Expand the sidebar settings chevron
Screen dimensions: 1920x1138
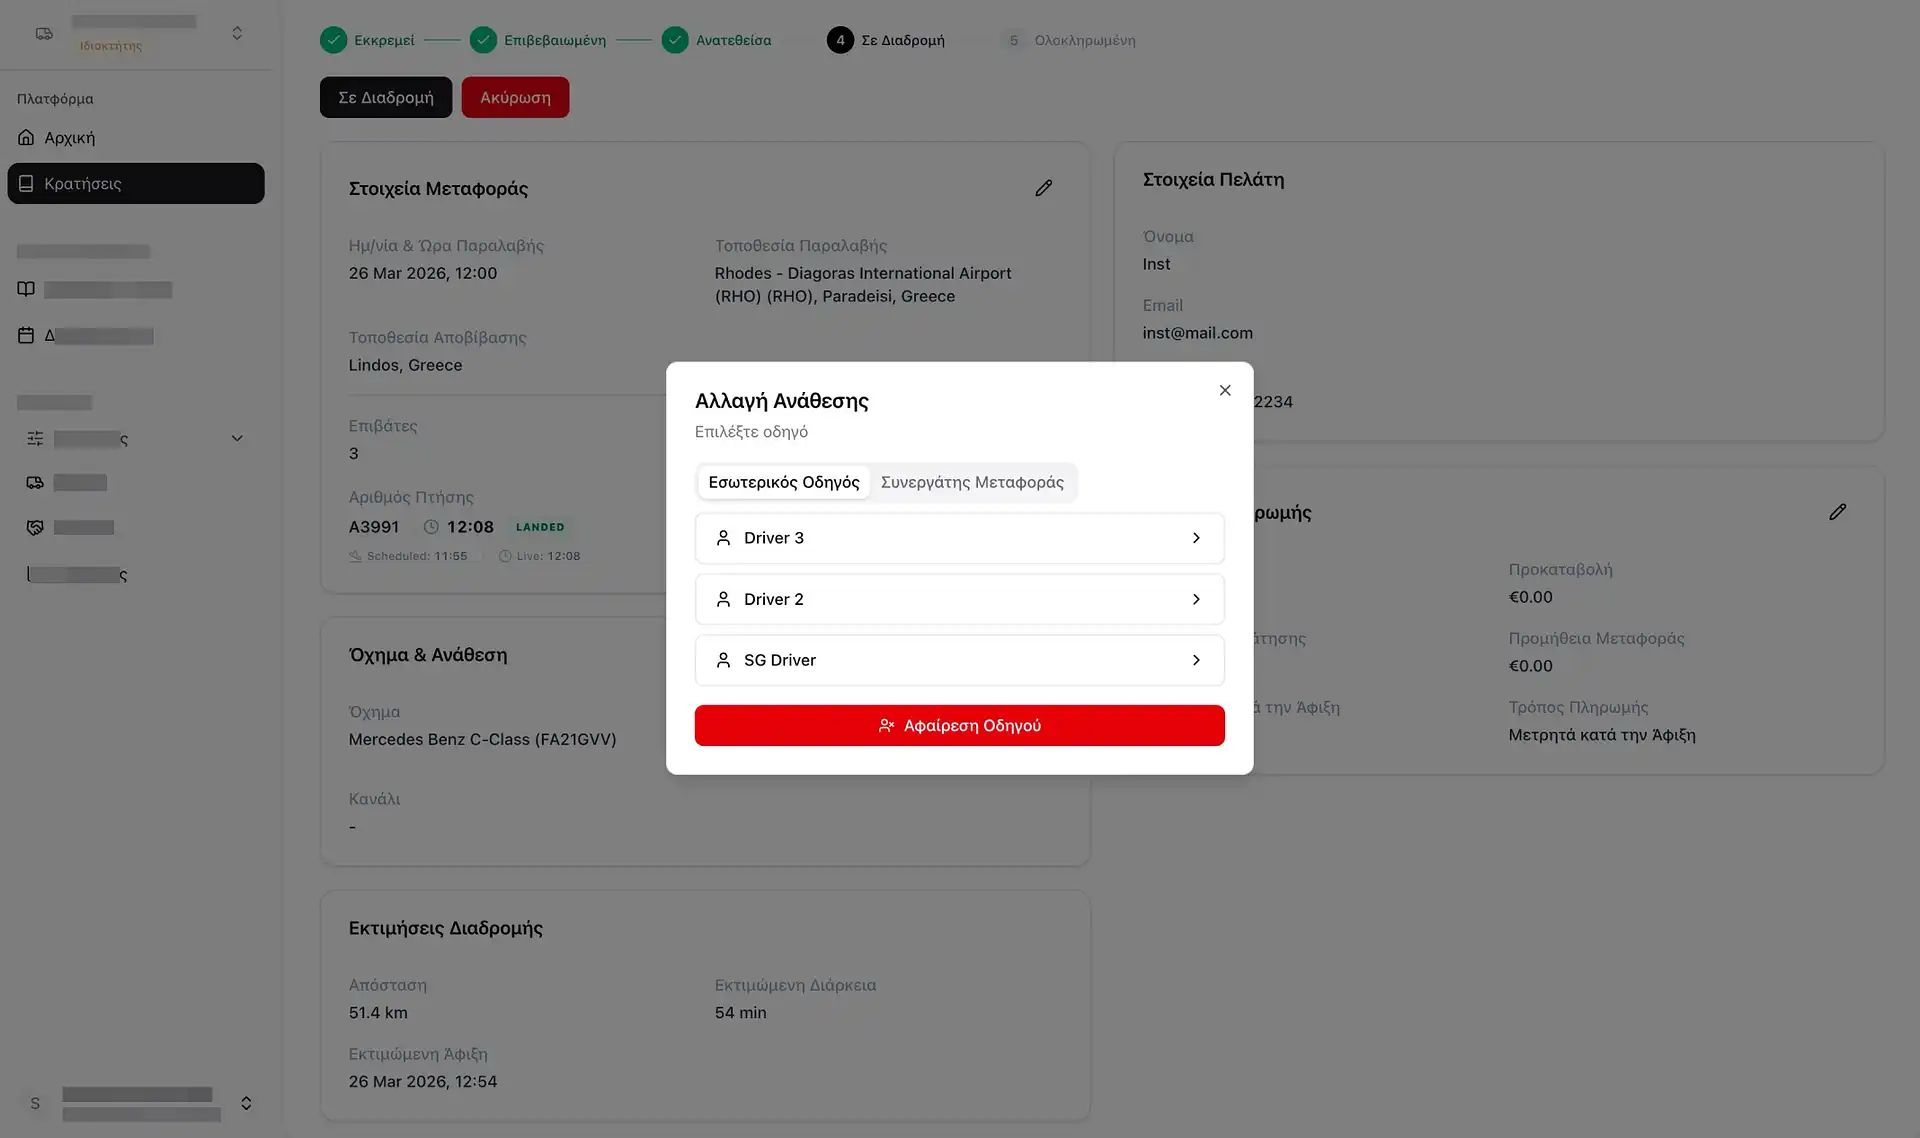click(237, 438)
